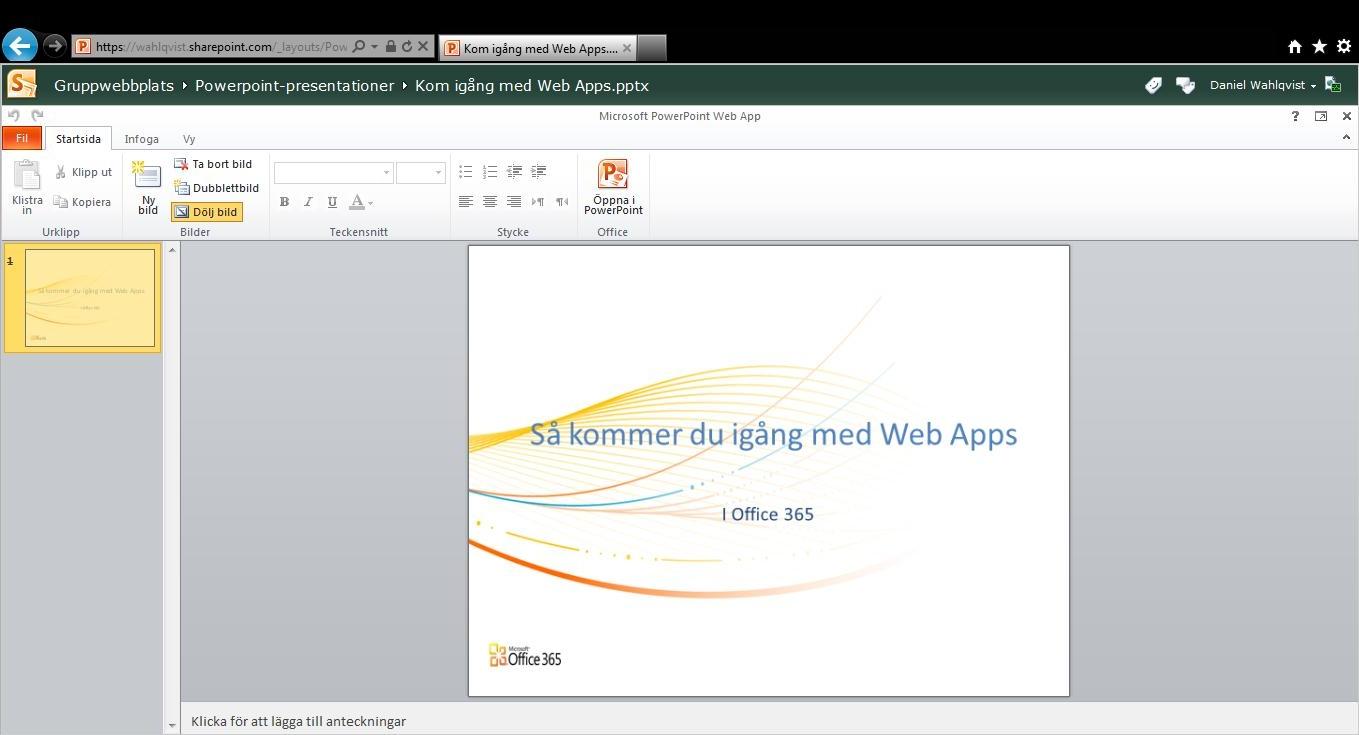Image resolution: width=1359 pixels, height=735 pixels.
Task: Open a new browser tab
Action: tap(651, 48)
